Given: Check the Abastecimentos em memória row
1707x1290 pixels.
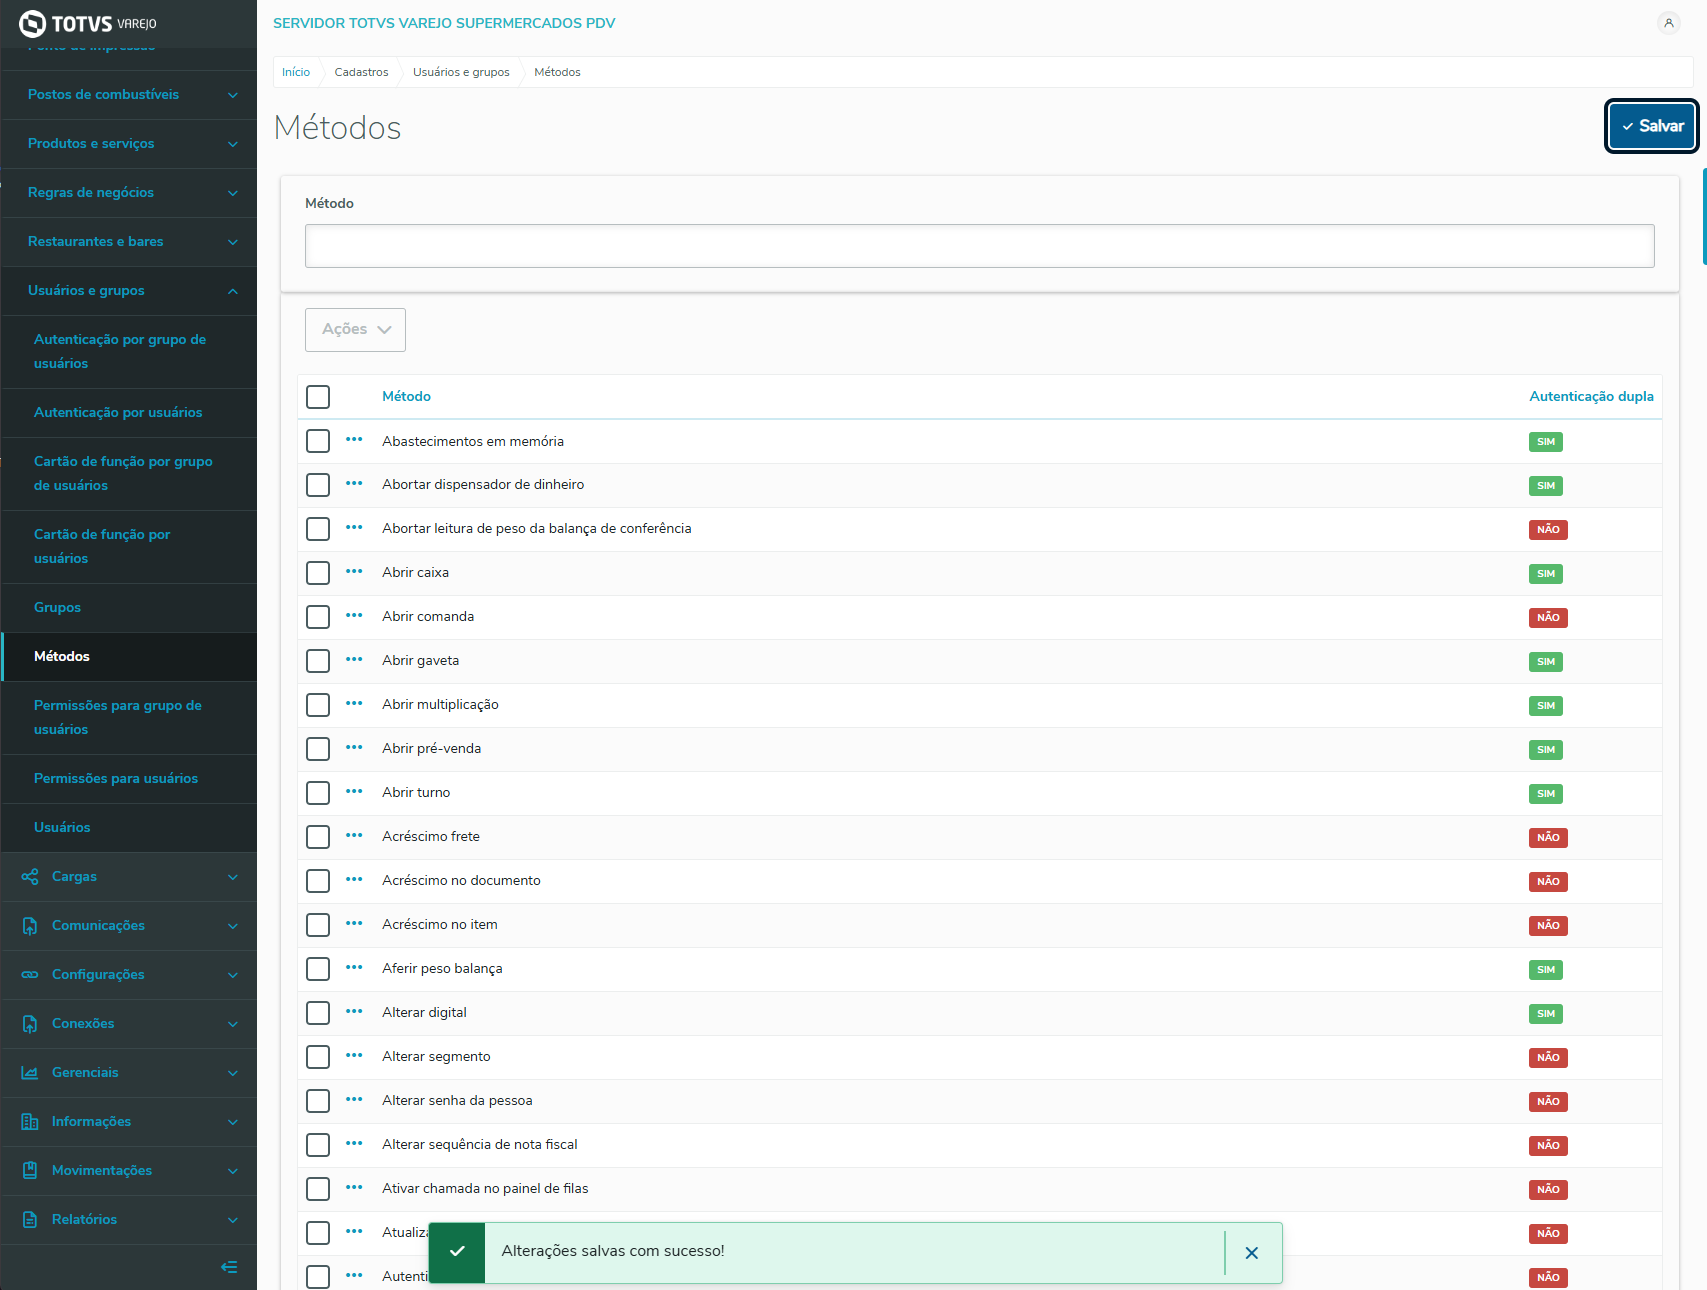Looking at the screenshot, I should [x=318, y=441].
